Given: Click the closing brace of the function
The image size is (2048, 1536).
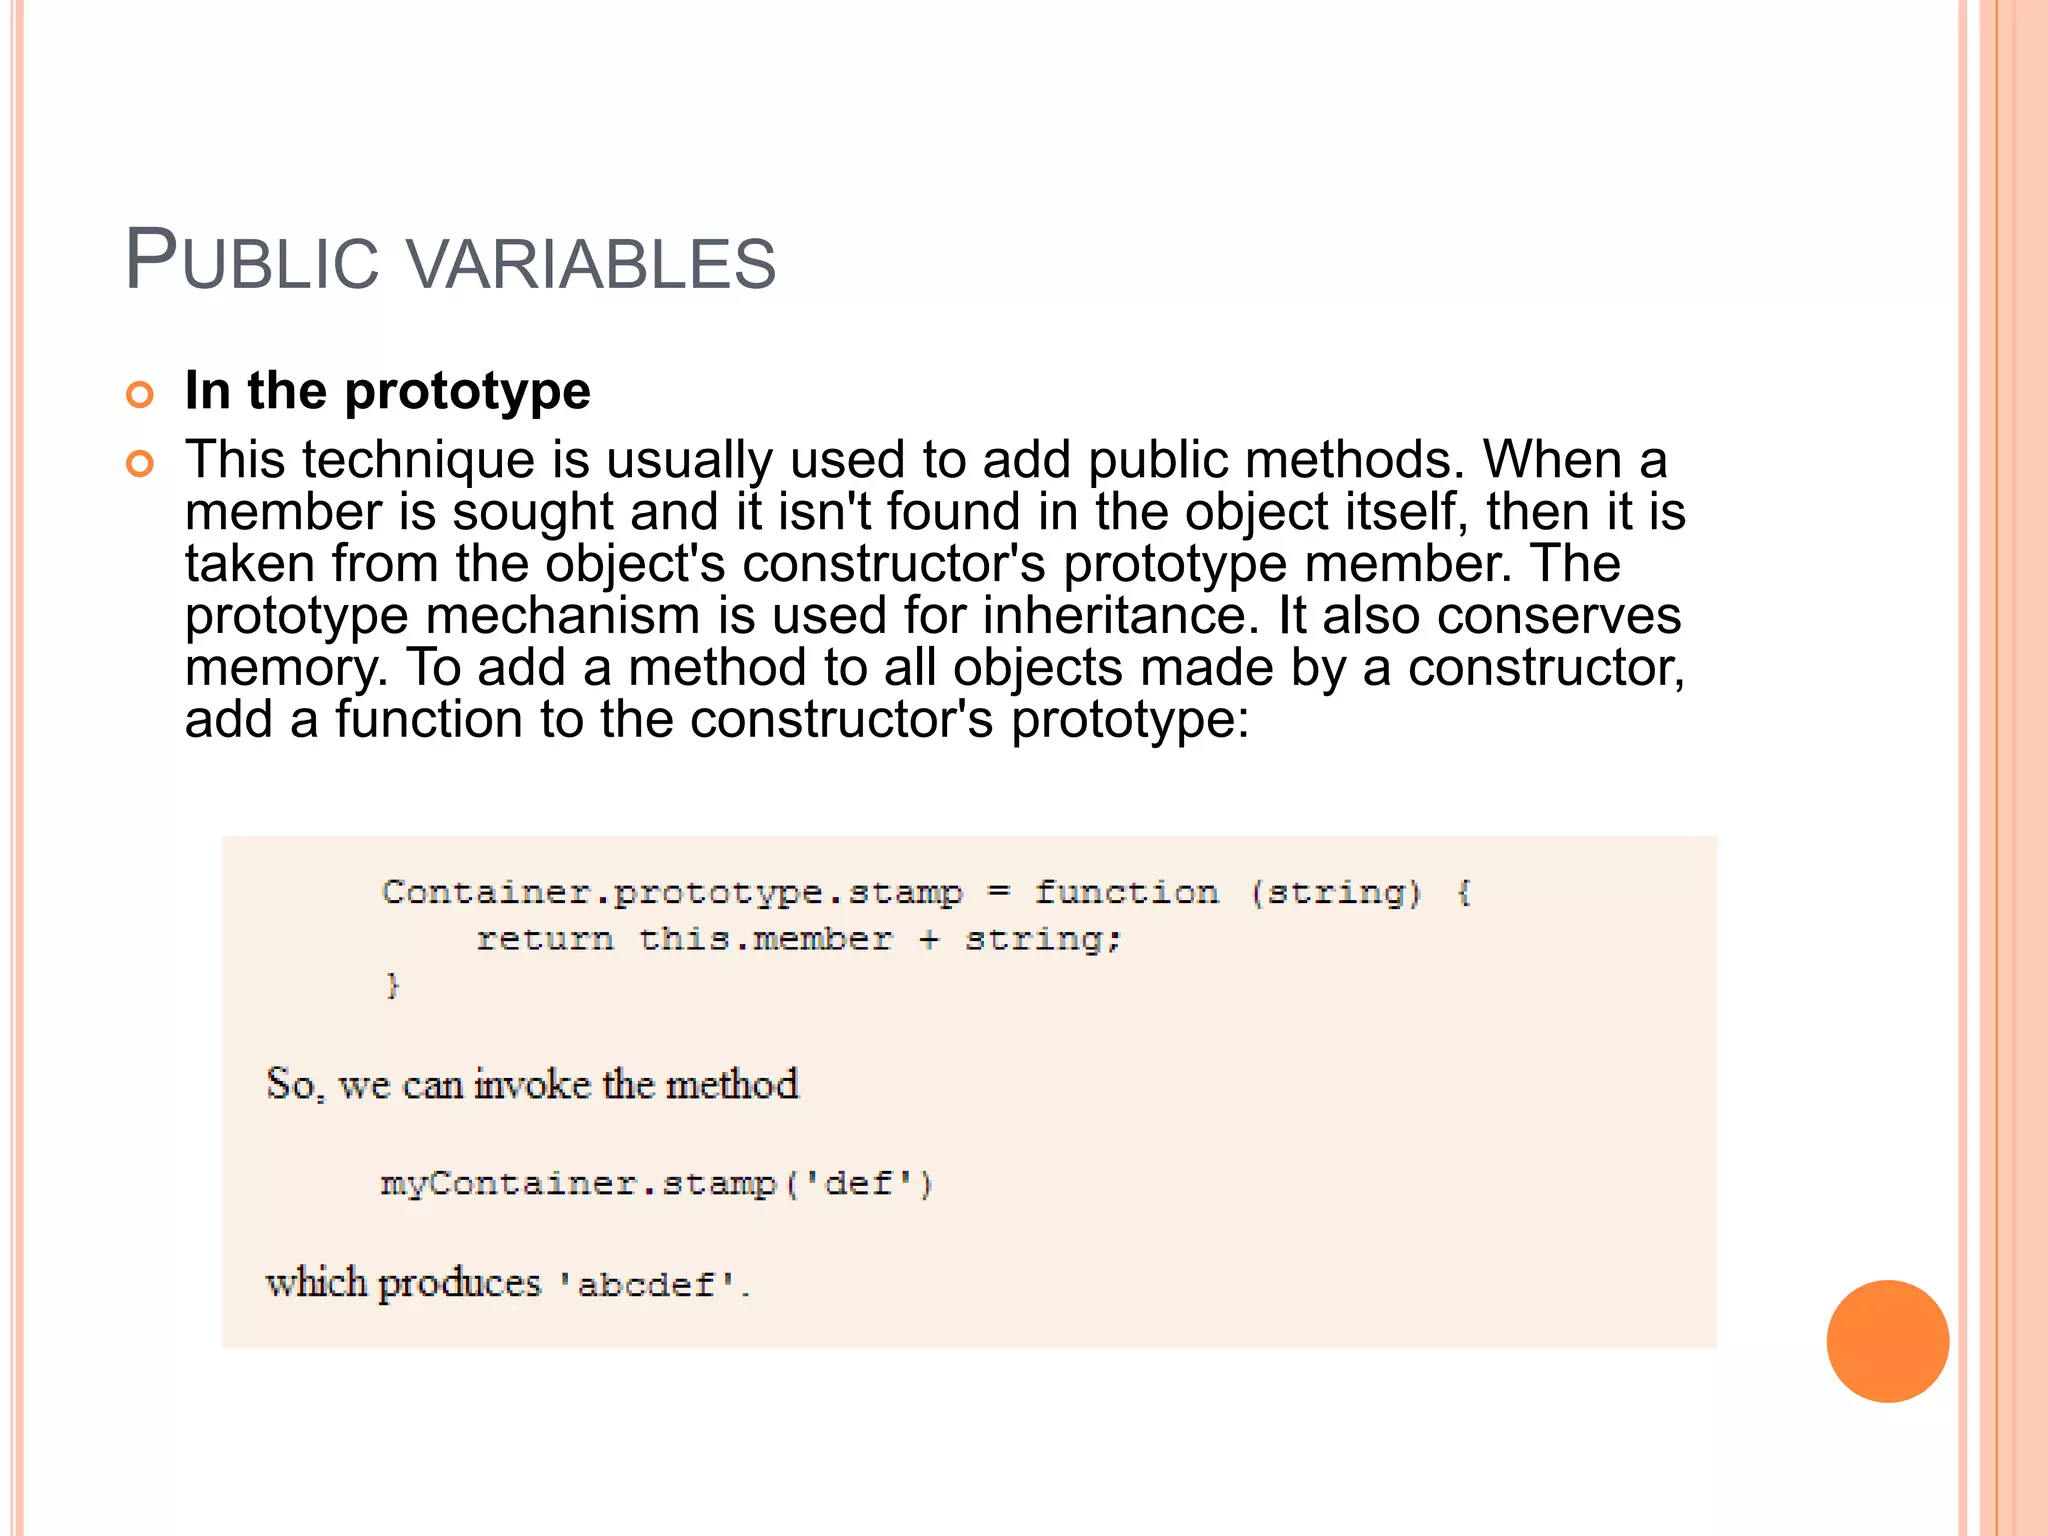Looking at the screenshot, I should [x=392, y=986].
